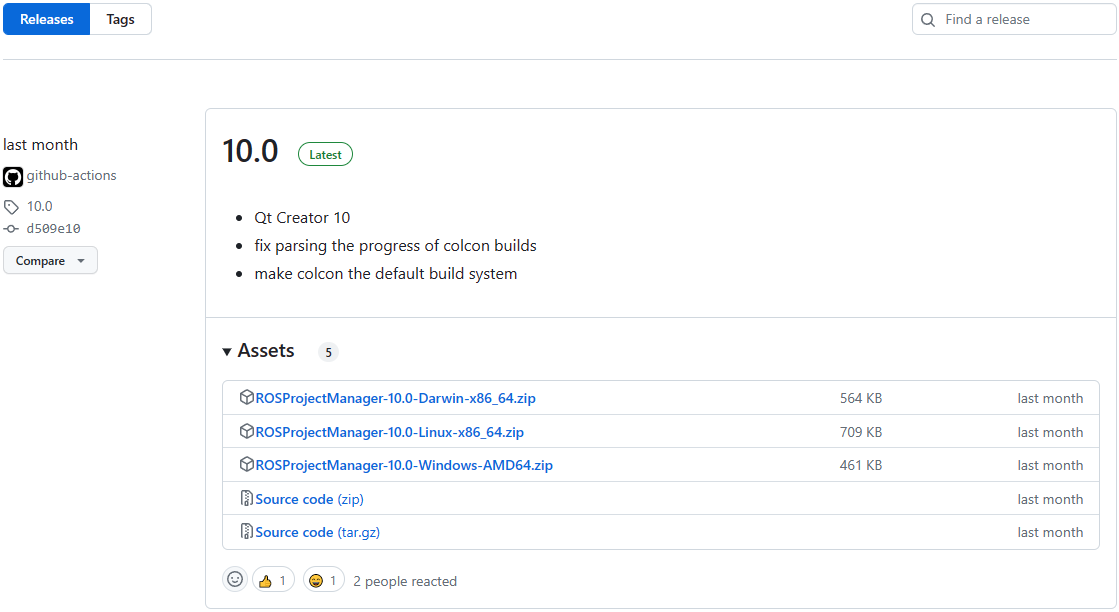Click file-zip icon of Source code (tar.gz)
Screen dimensions: 1119x612
pos(246,531)
